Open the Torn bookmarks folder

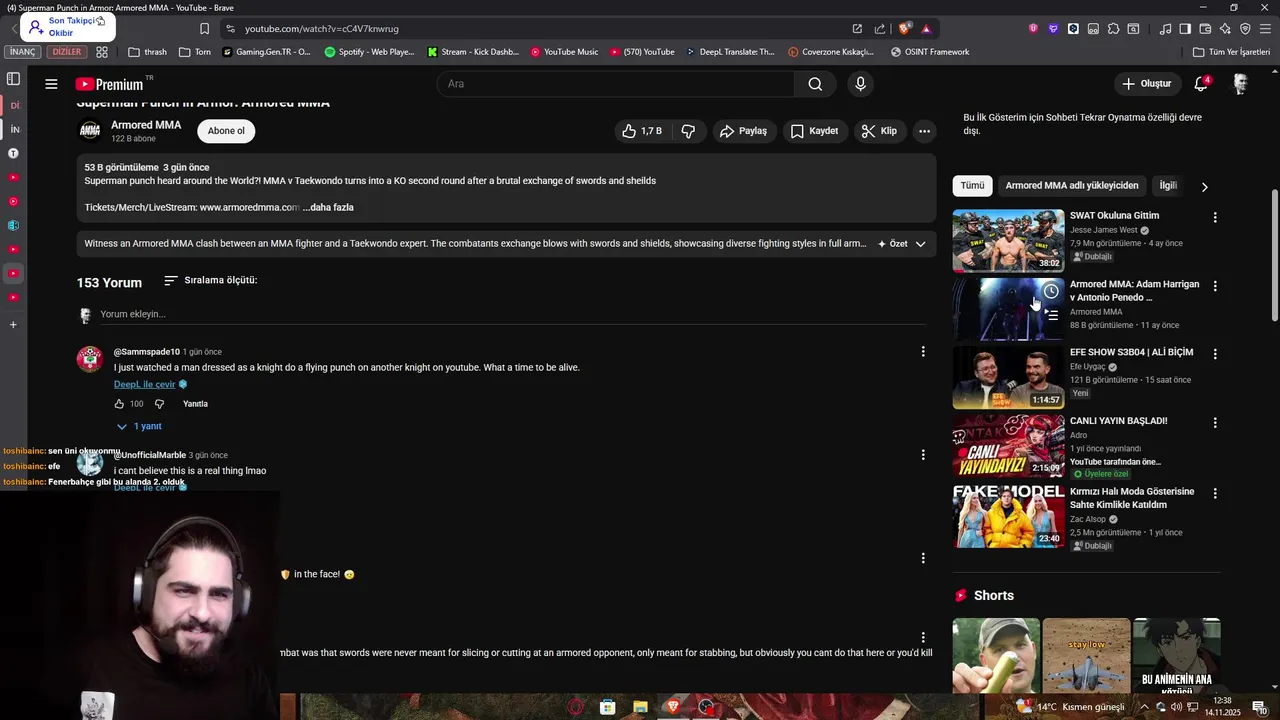point(195,52)
